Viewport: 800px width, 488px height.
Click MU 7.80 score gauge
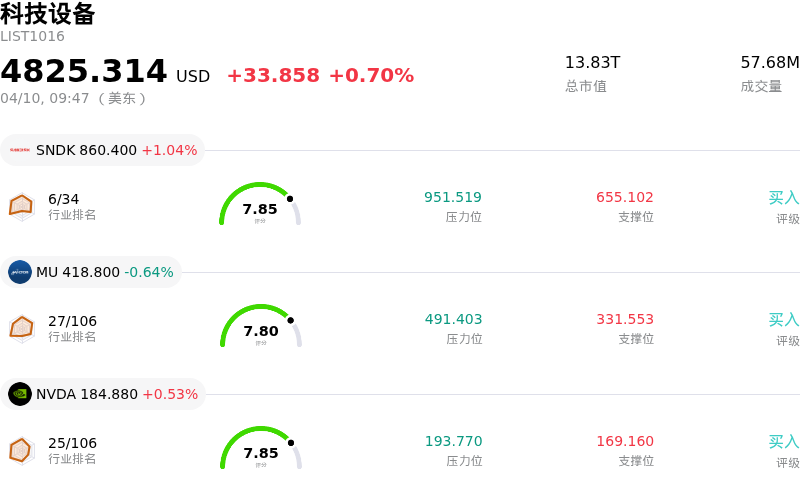260,327
